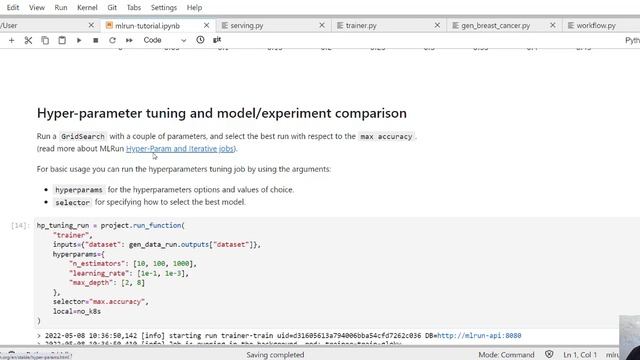Click the clock icon in notebook toolbar
The height and width of the screenshot is (360, 640).
coord(200,40)
